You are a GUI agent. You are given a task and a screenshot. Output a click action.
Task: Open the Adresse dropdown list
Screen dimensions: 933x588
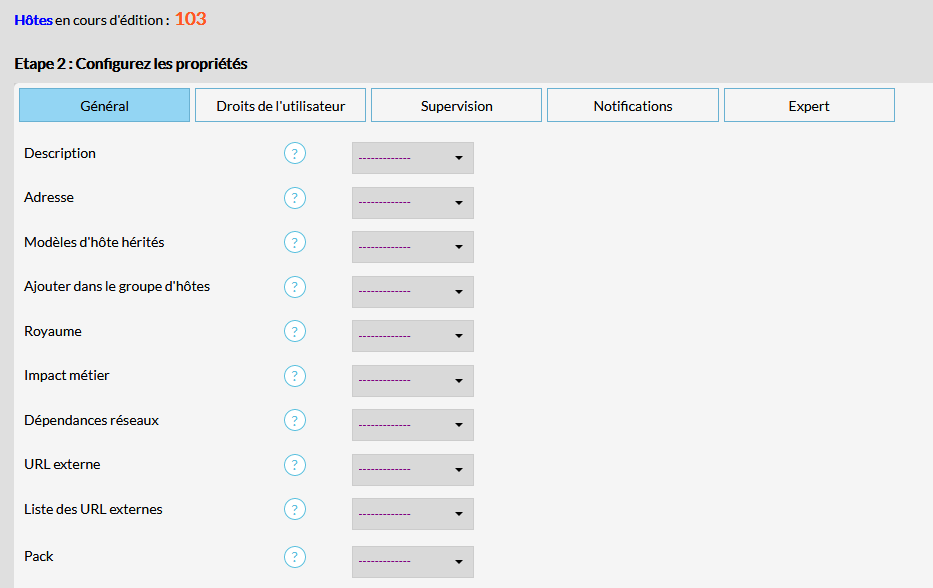412,203
